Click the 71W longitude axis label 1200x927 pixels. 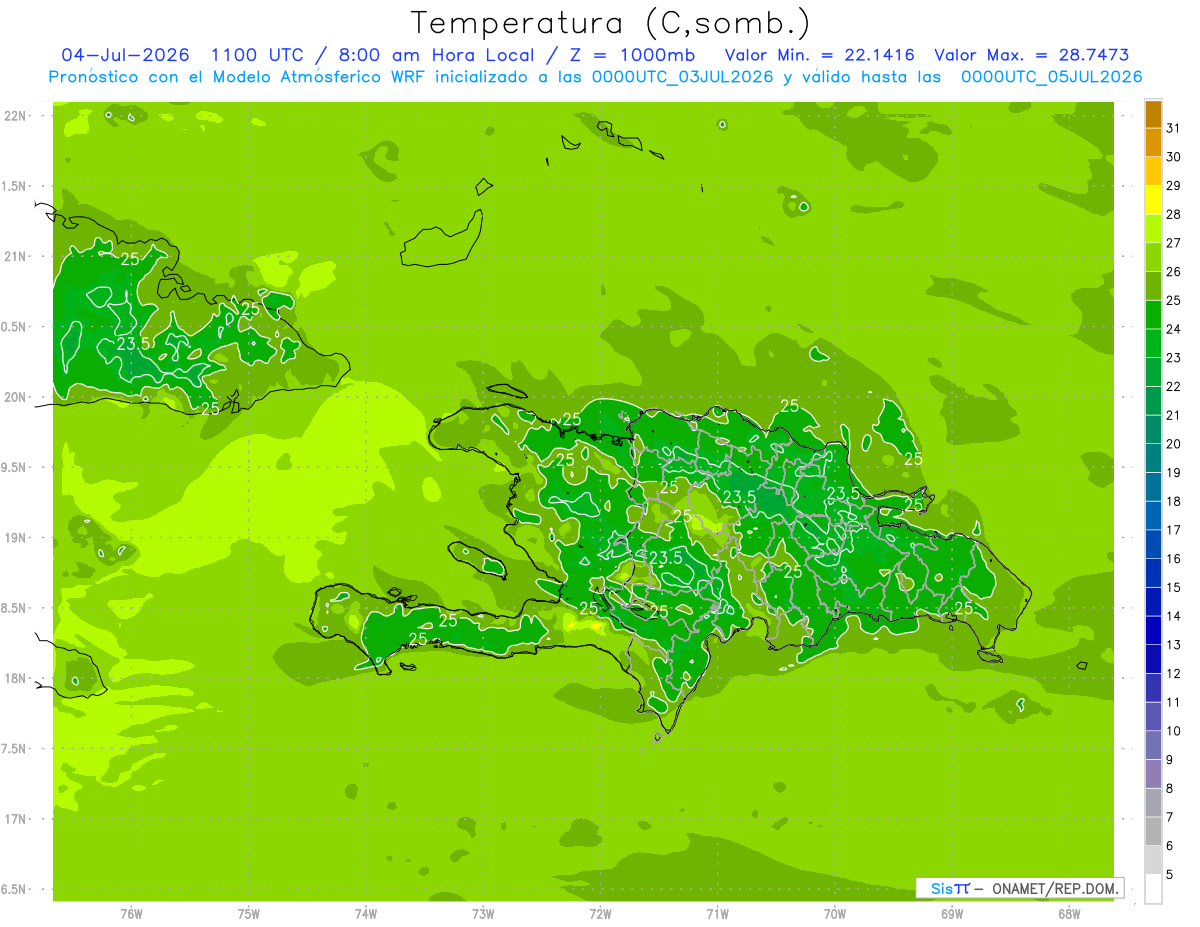click(717, 914)
